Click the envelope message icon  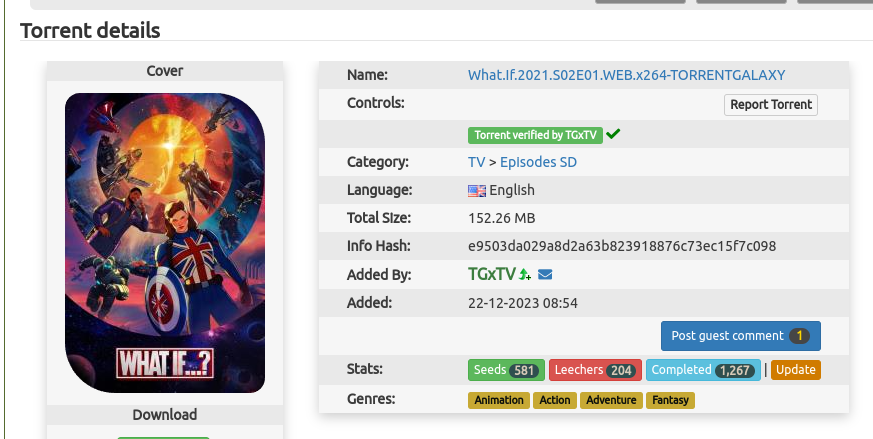click(x=545, y=274)
